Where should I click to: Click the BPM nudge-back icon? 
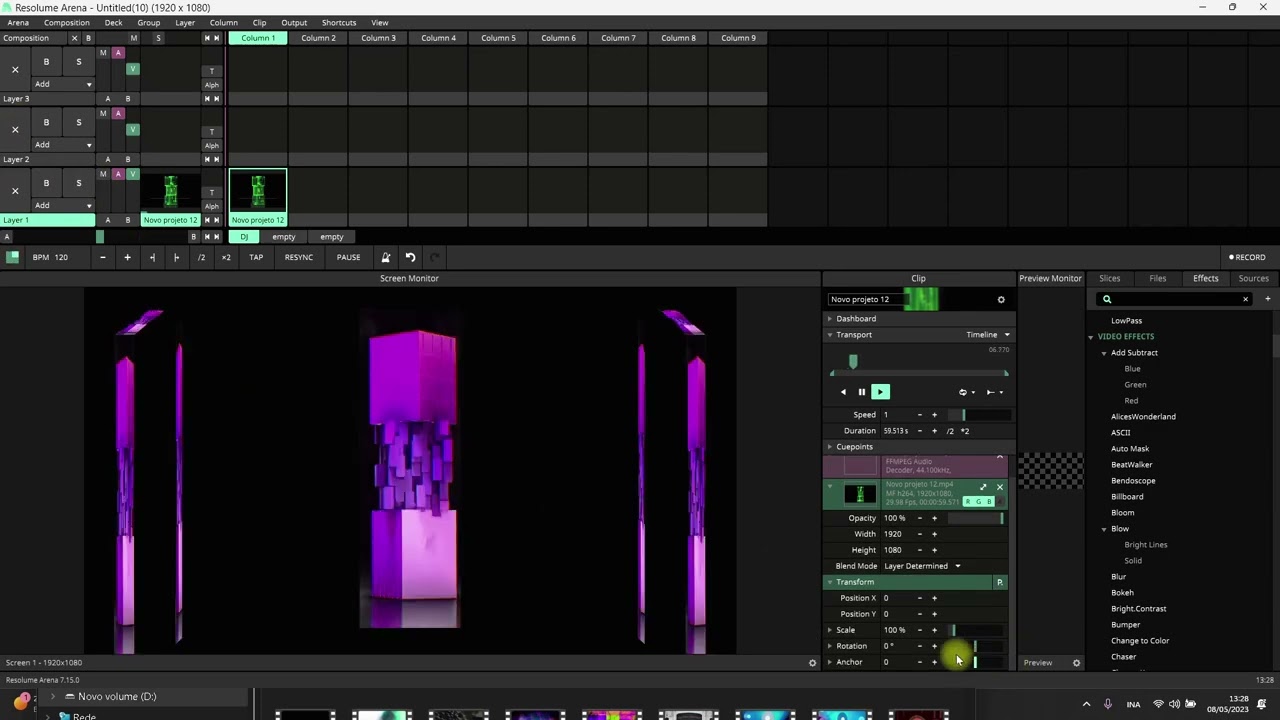[152, 257]
